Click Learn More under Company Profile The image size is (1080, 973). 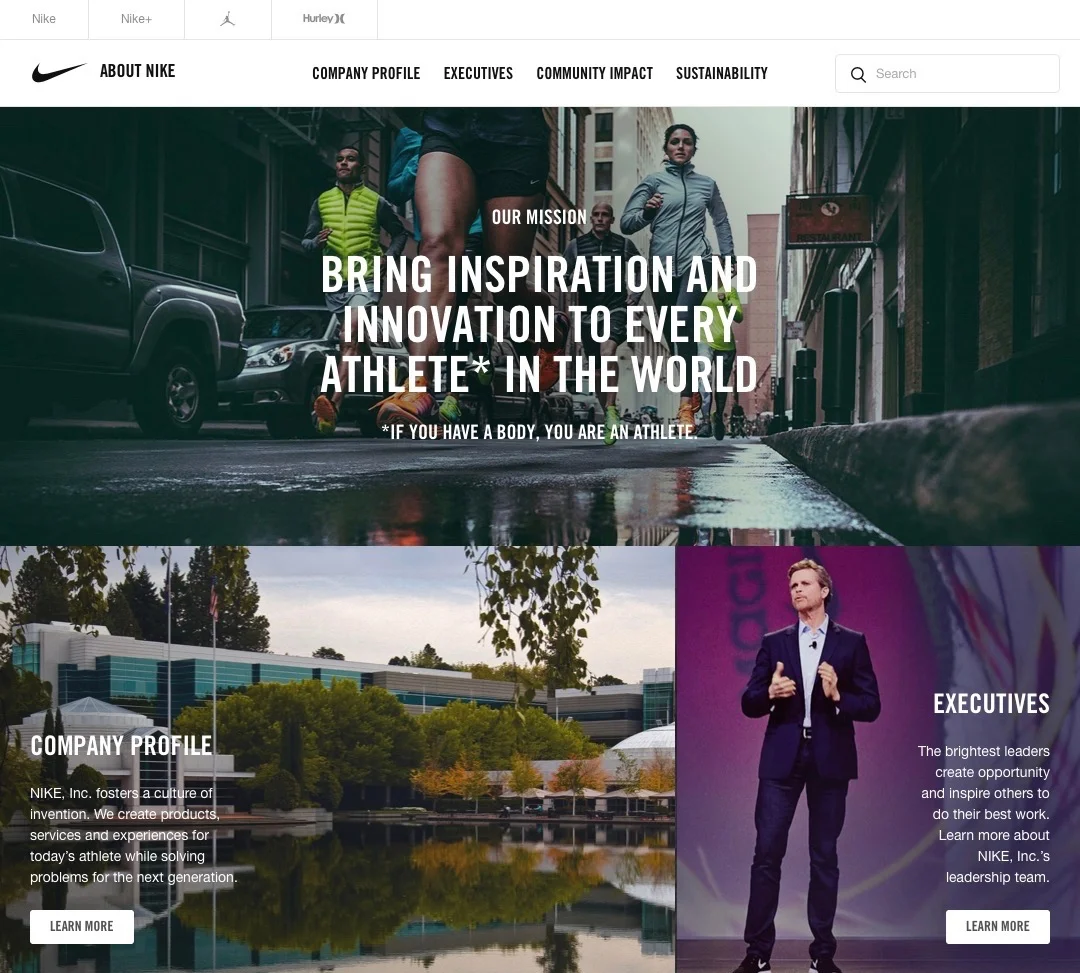click(x=82, y=926)
